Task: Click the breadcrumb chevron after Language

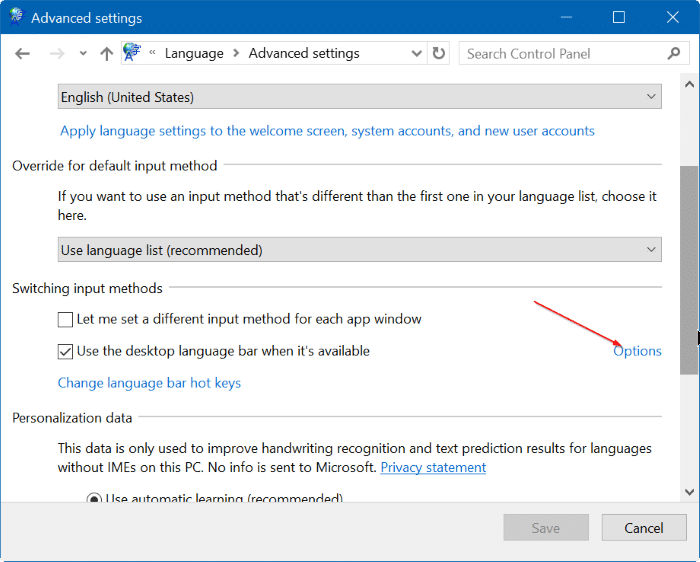Action: 237,54
